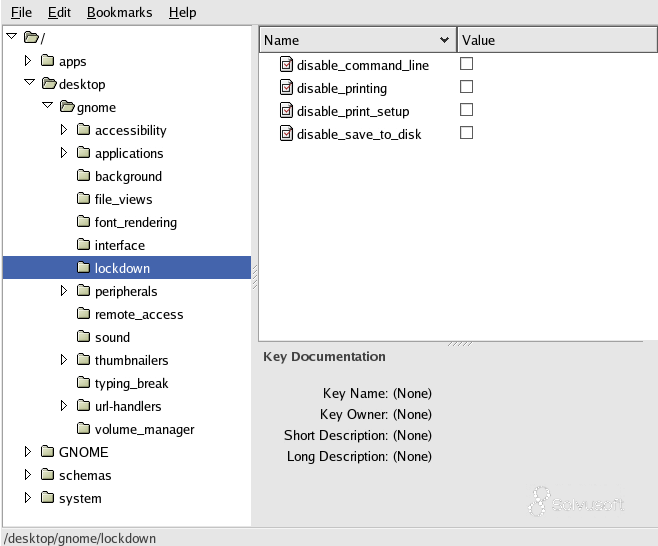Select the sound tree label
This screenshot has width=658, height=546.
coord(112,337)
